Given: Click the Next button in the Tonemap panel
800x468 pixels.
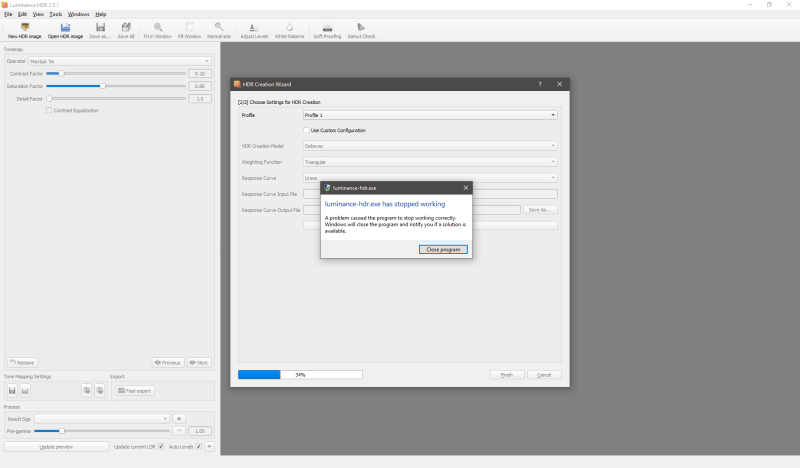Looking at the screenshot, I should [199, 362].
